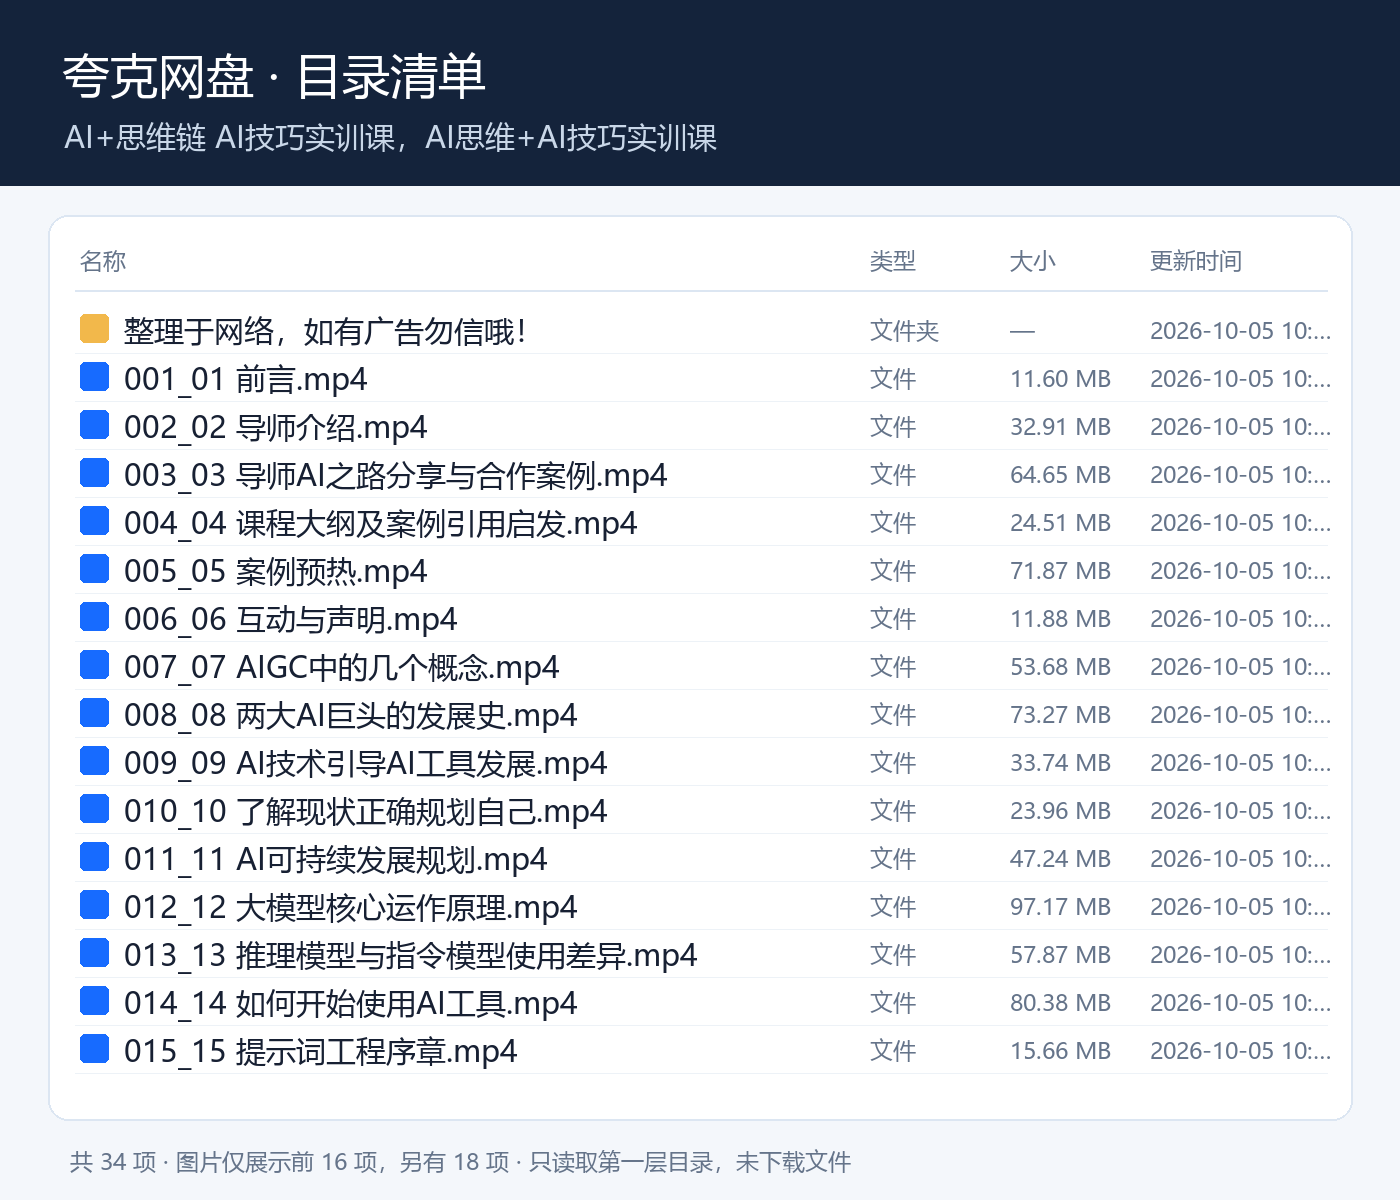Click the blue file icon beside 001_01 前言.mp4

94,376
